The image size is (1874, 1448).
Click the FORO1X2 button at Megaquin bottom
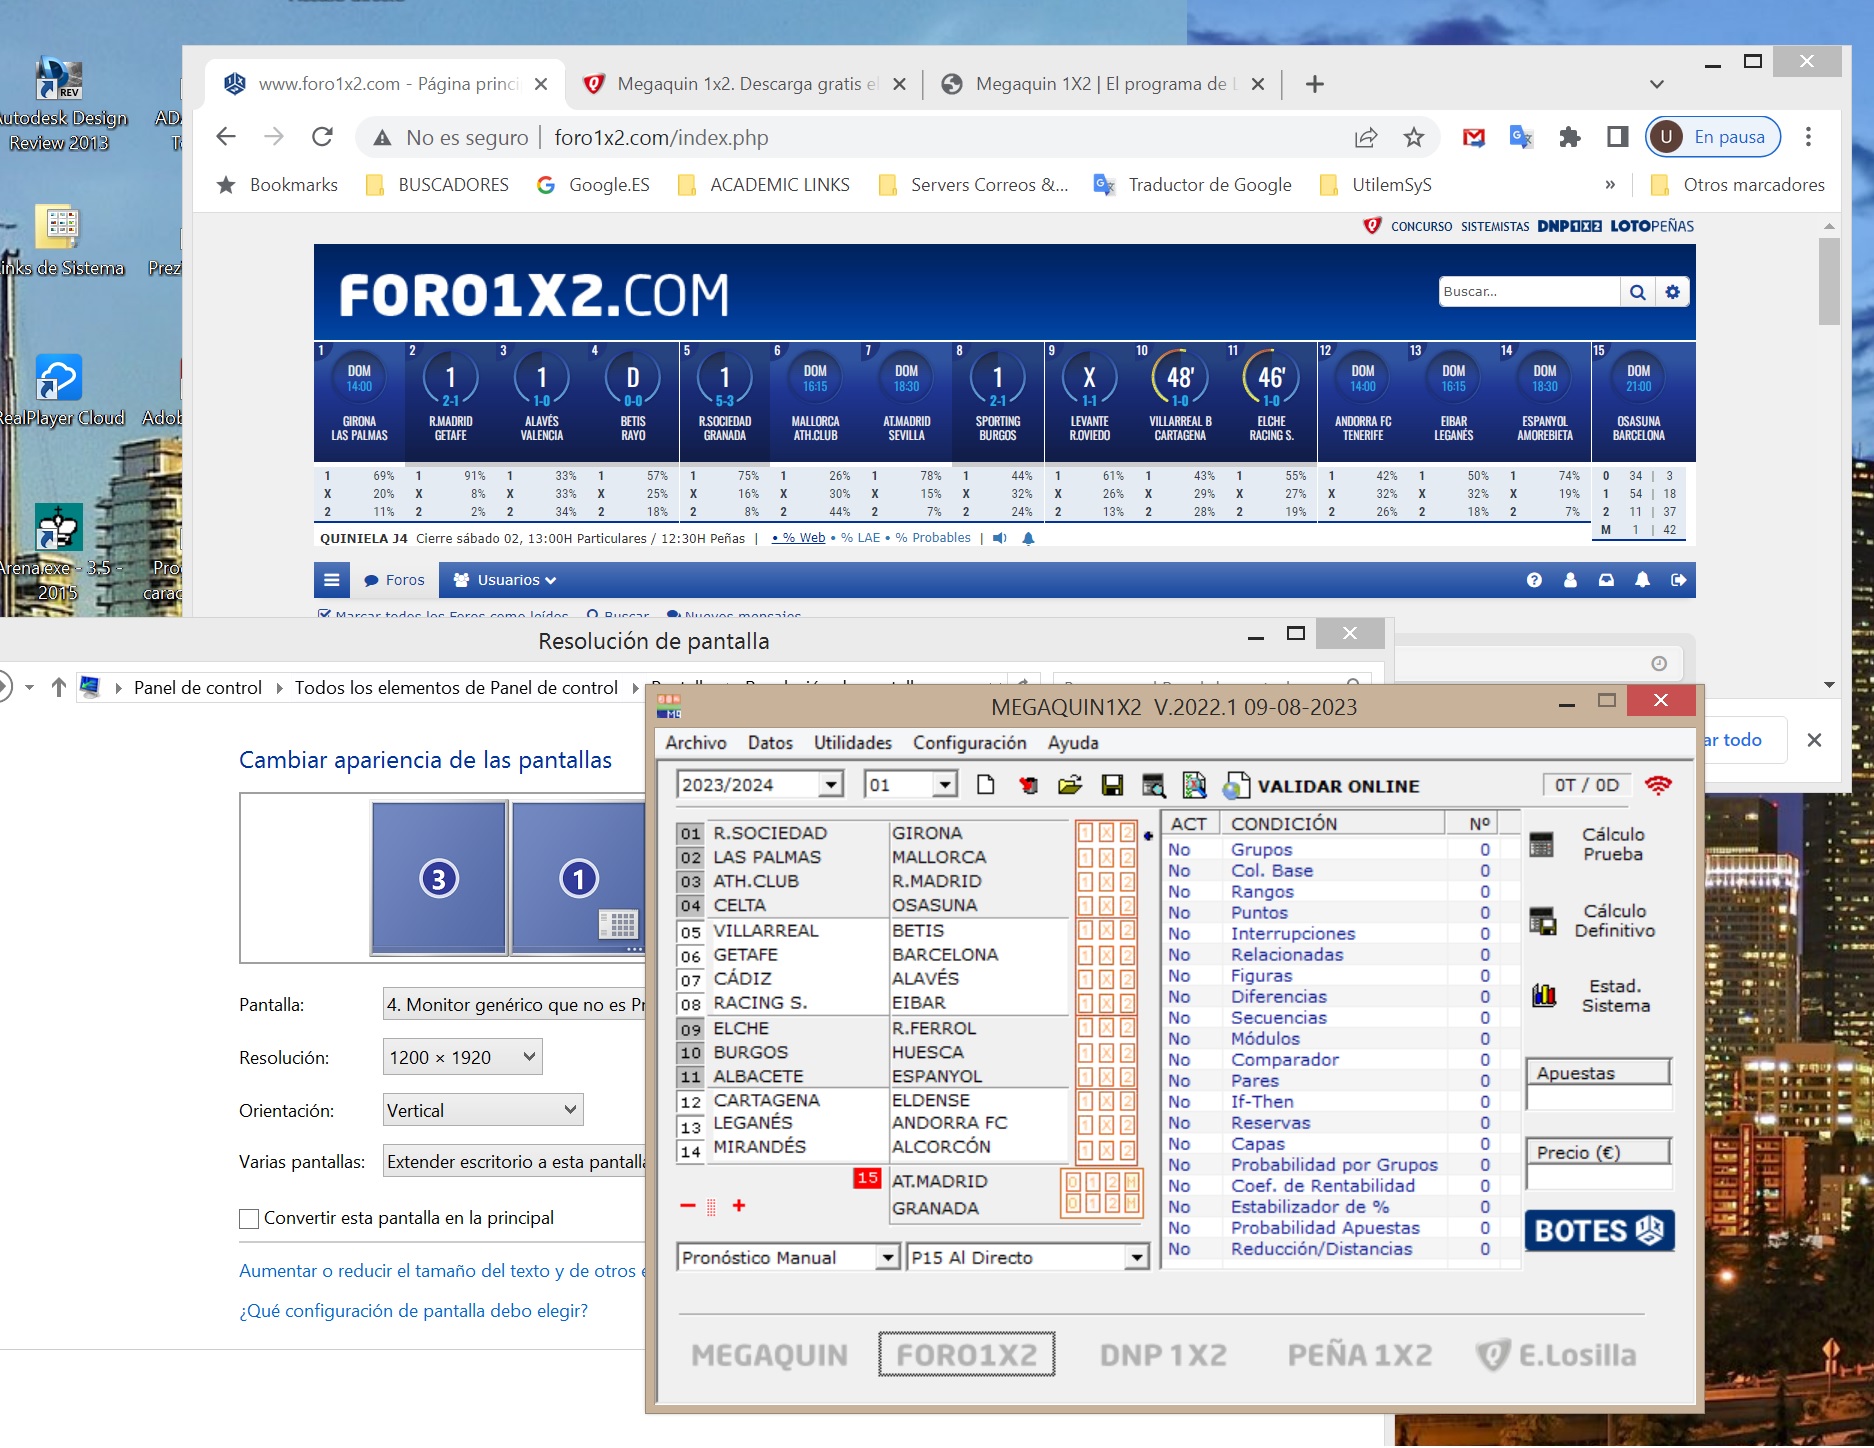click(x=967, y=1355)
